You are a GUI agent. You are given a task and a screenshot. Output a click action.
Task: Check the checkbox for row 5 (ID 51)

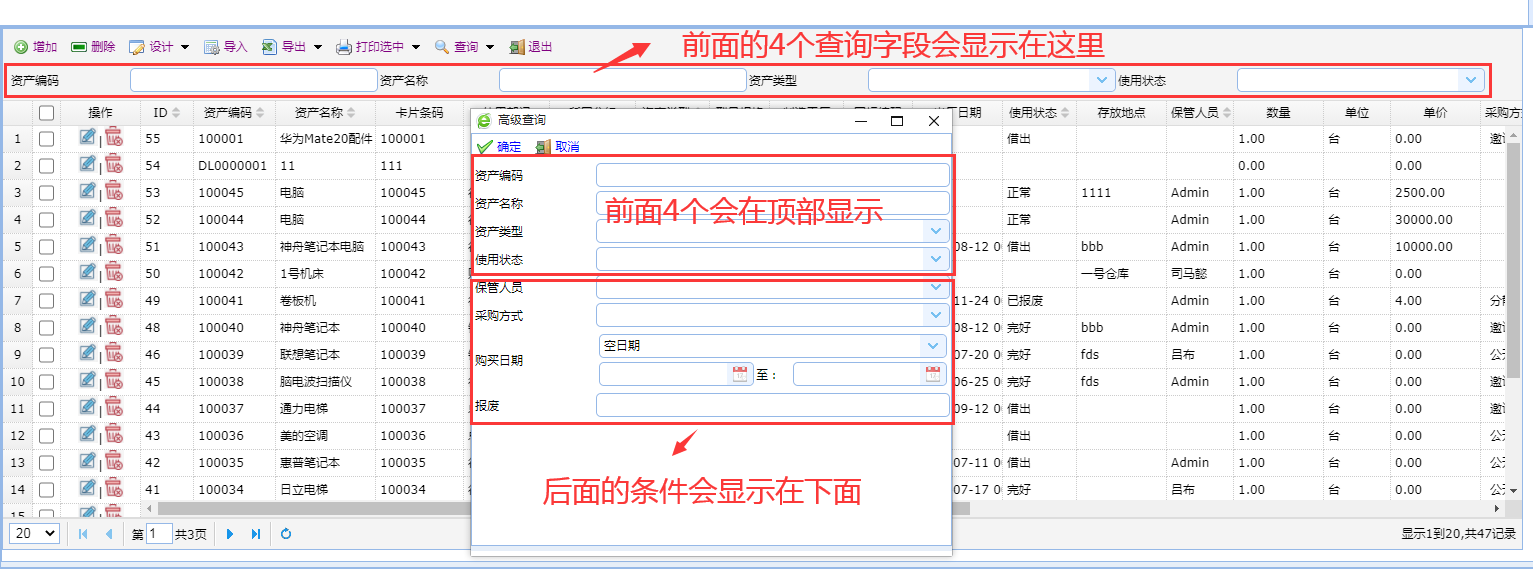[x=46, y=247]
